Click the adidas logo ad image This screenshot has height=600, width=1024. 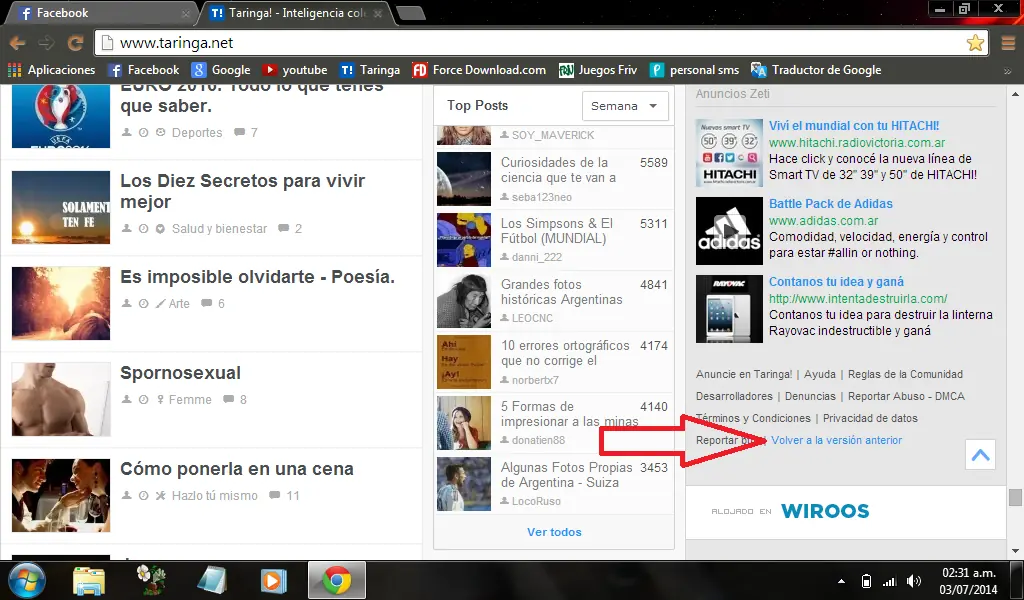[729, 231]
